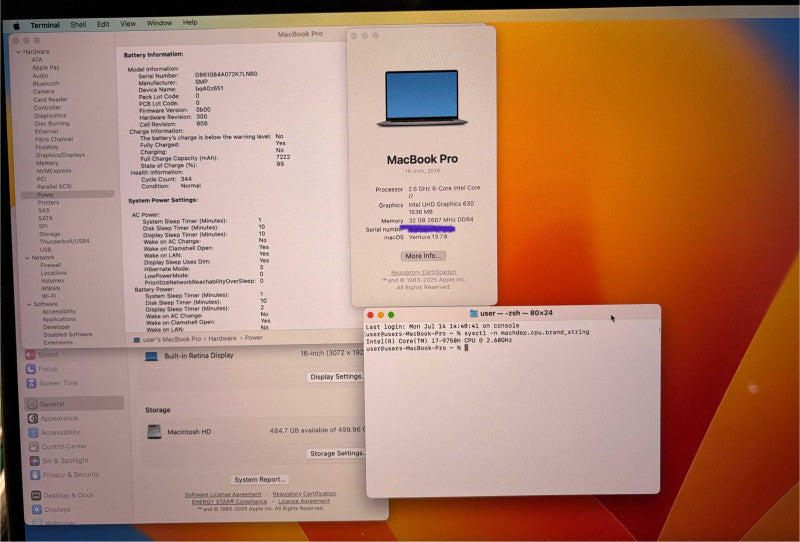This screenshot has width=800, height=542.
Task: Open Software License Agreement link
Action: [223, 495]
